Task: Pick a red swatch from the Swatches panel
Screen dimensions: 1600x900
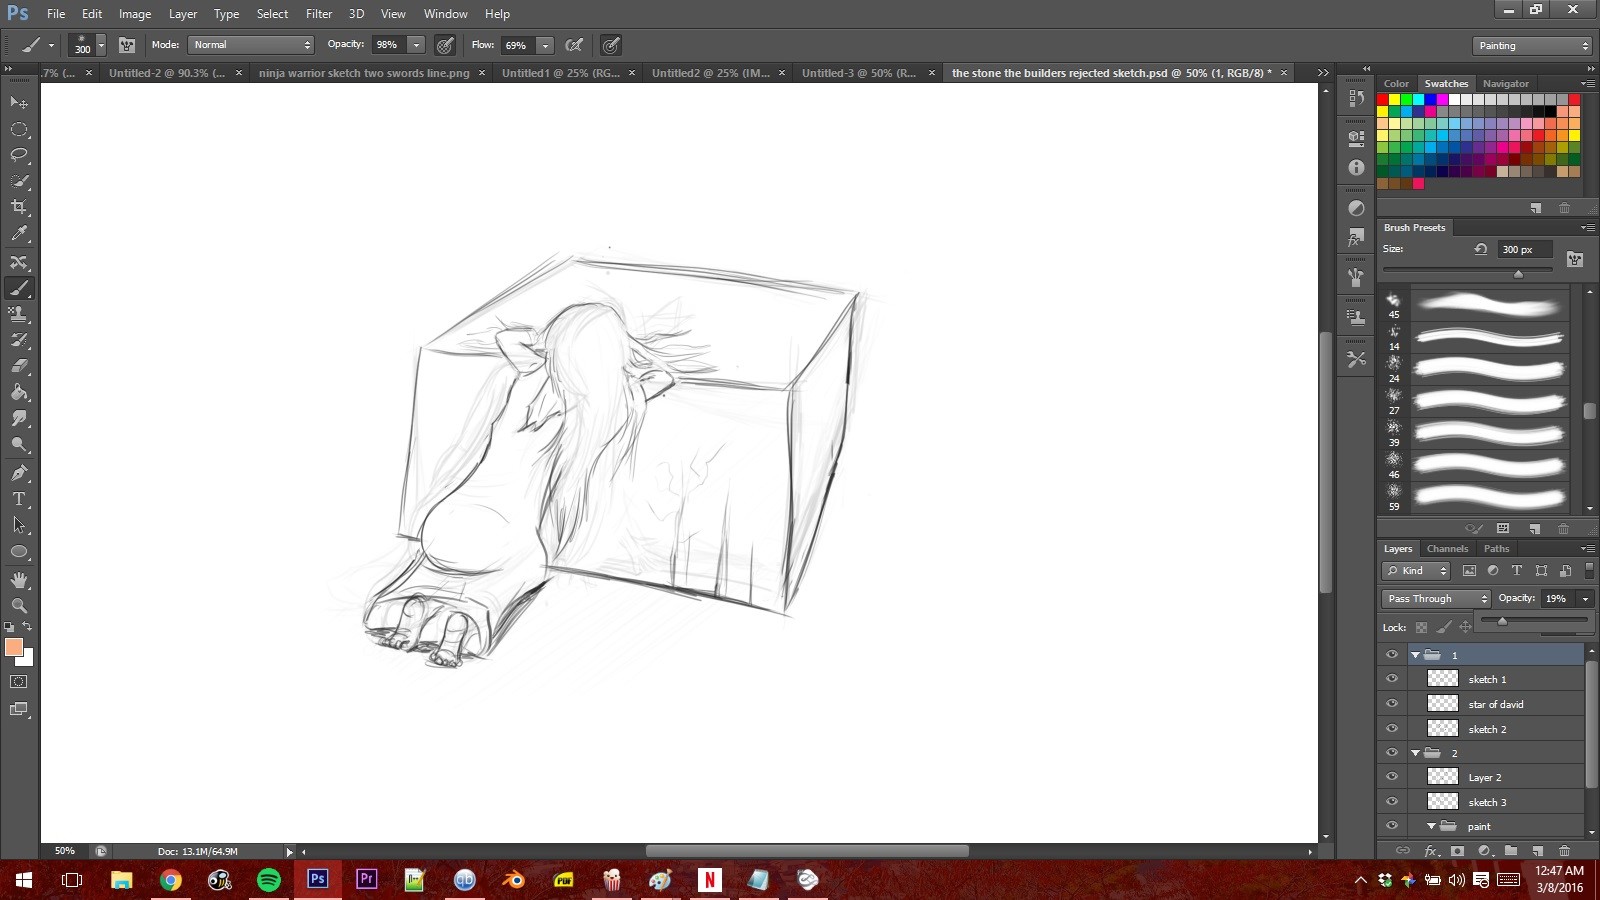Action: point(1384,99)
